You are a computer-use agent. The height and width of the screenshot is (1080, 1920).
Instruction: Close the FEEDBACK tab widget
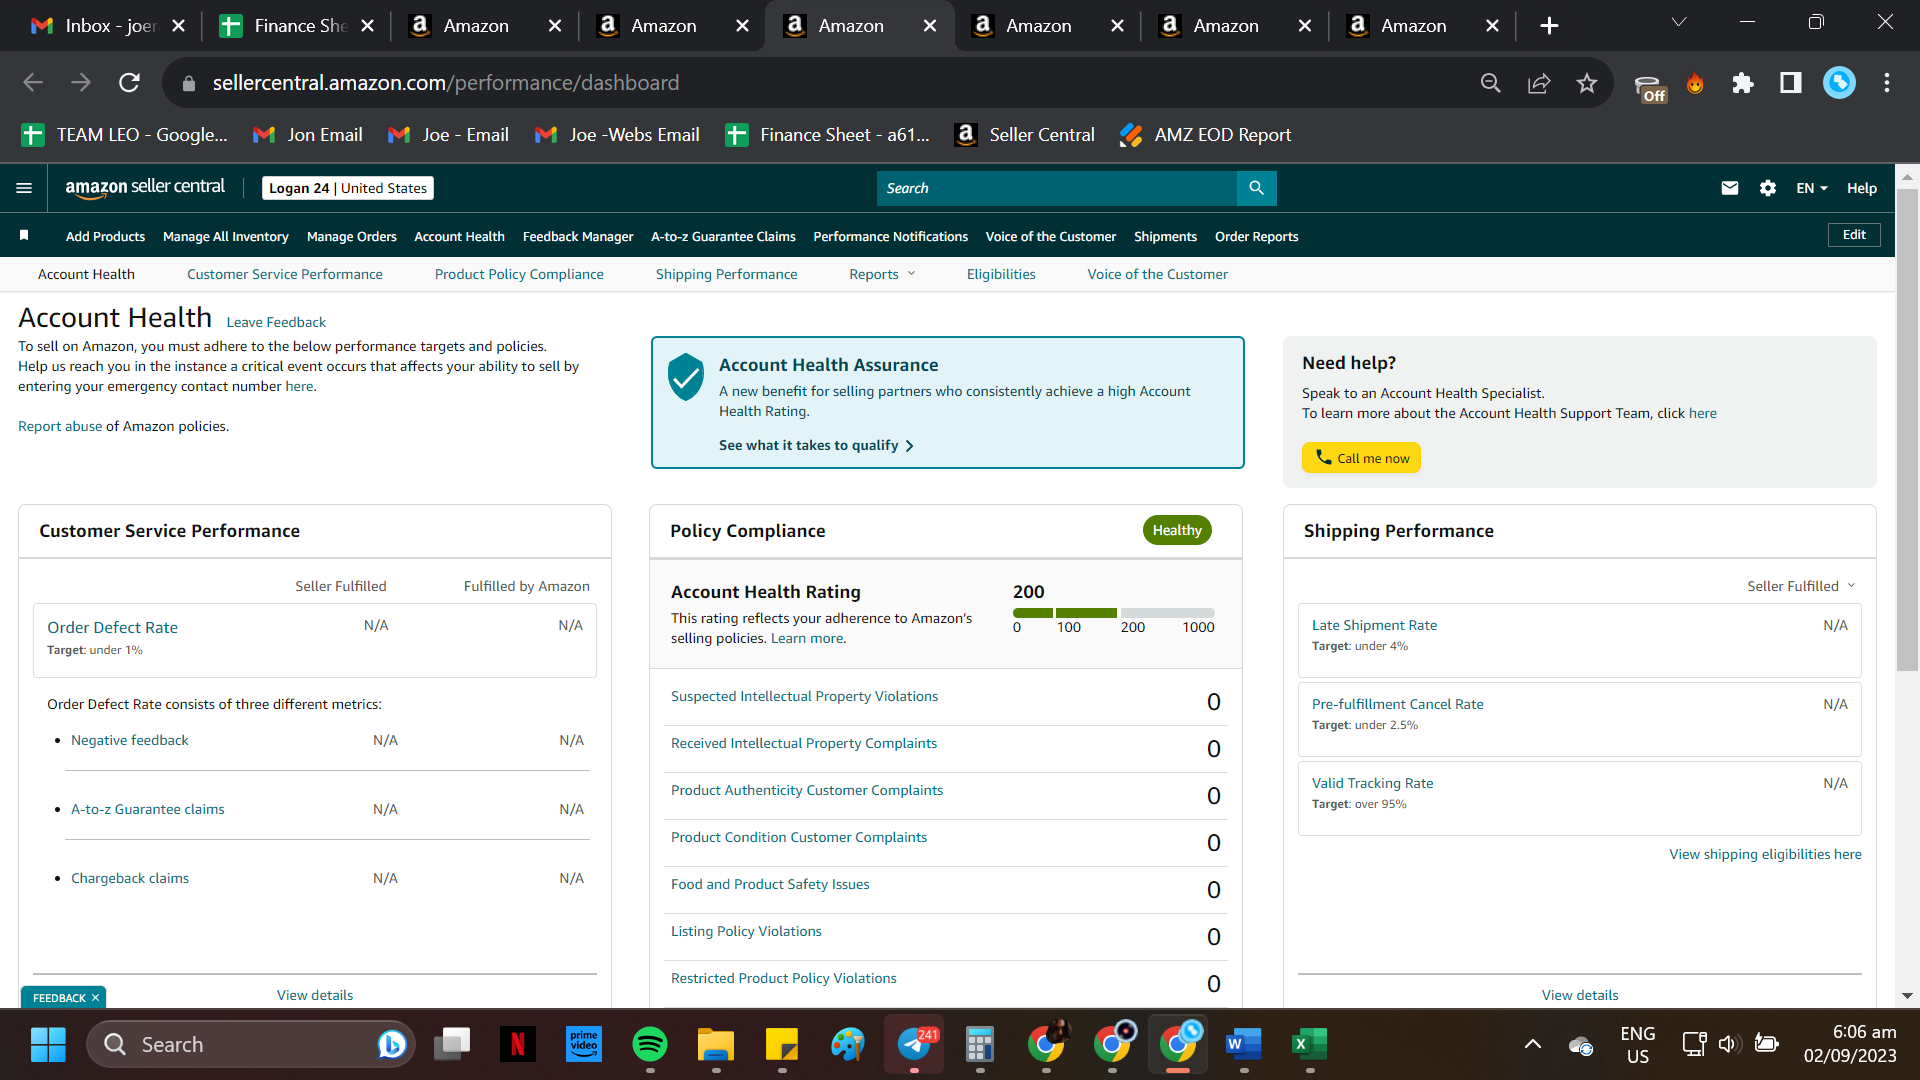pos(96,998)
